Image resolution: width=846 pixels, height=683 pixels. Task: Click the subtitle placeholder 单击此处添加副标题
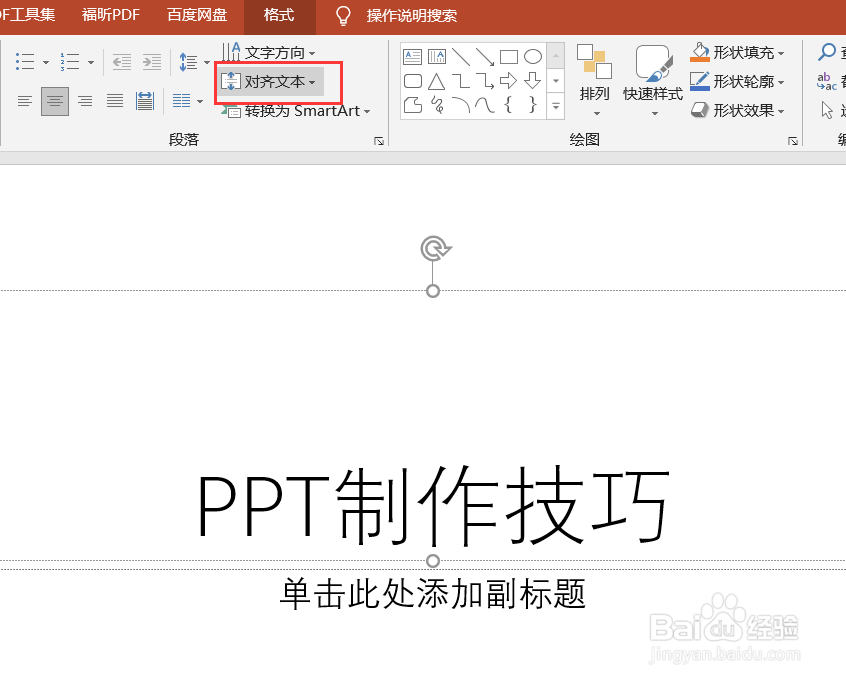point(432,594)
